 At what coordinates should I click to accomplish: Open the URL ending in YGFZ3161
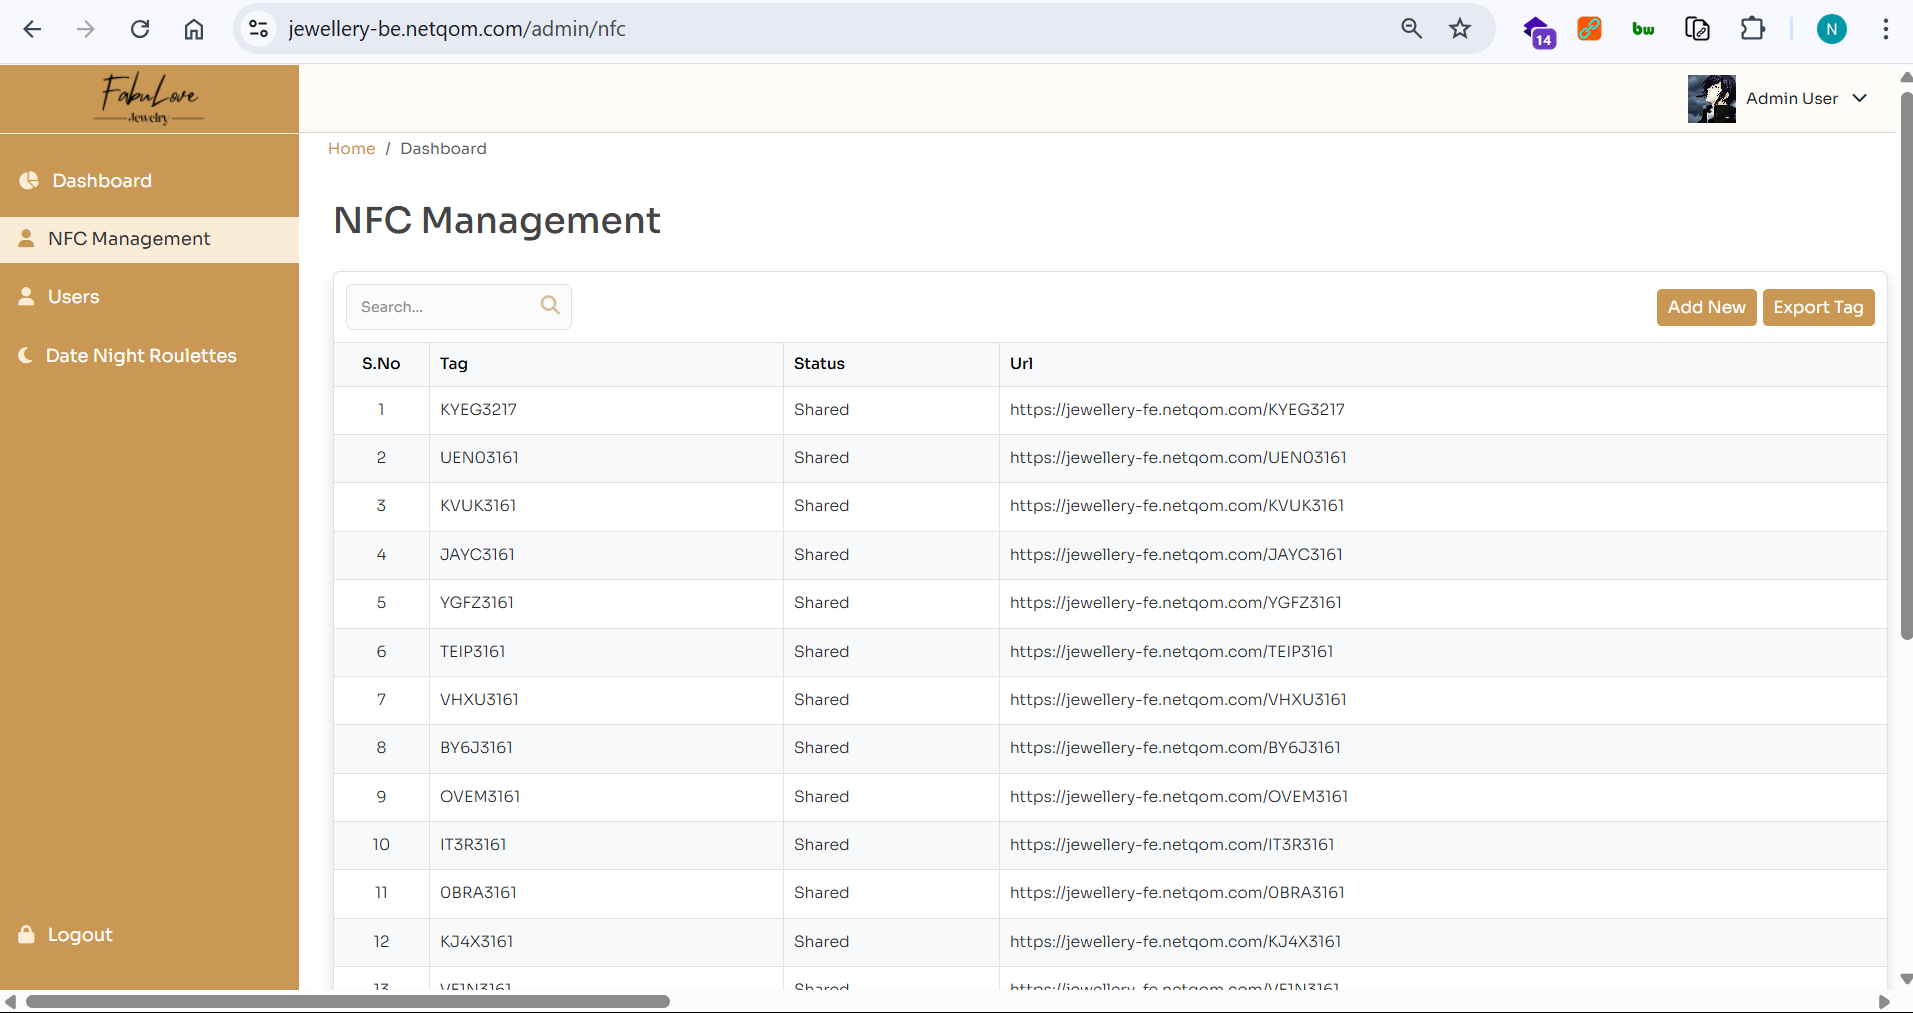pos(1176,602)
